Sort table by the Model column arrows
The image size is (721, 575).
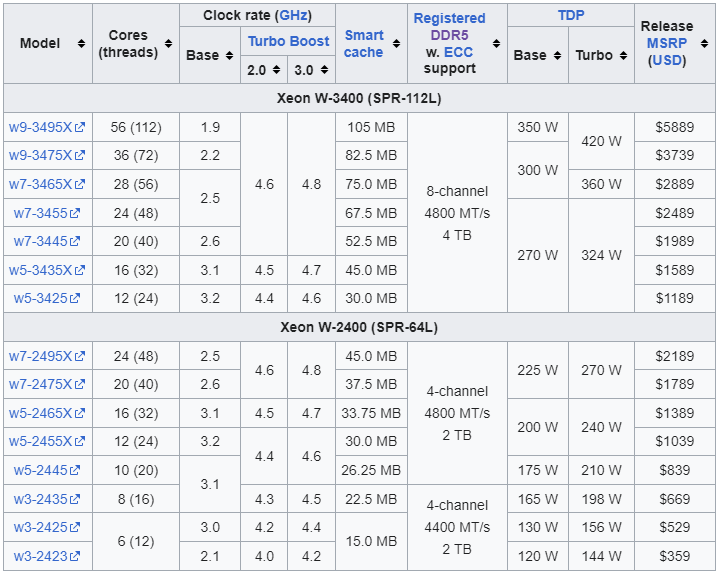[x=81, y=44]
